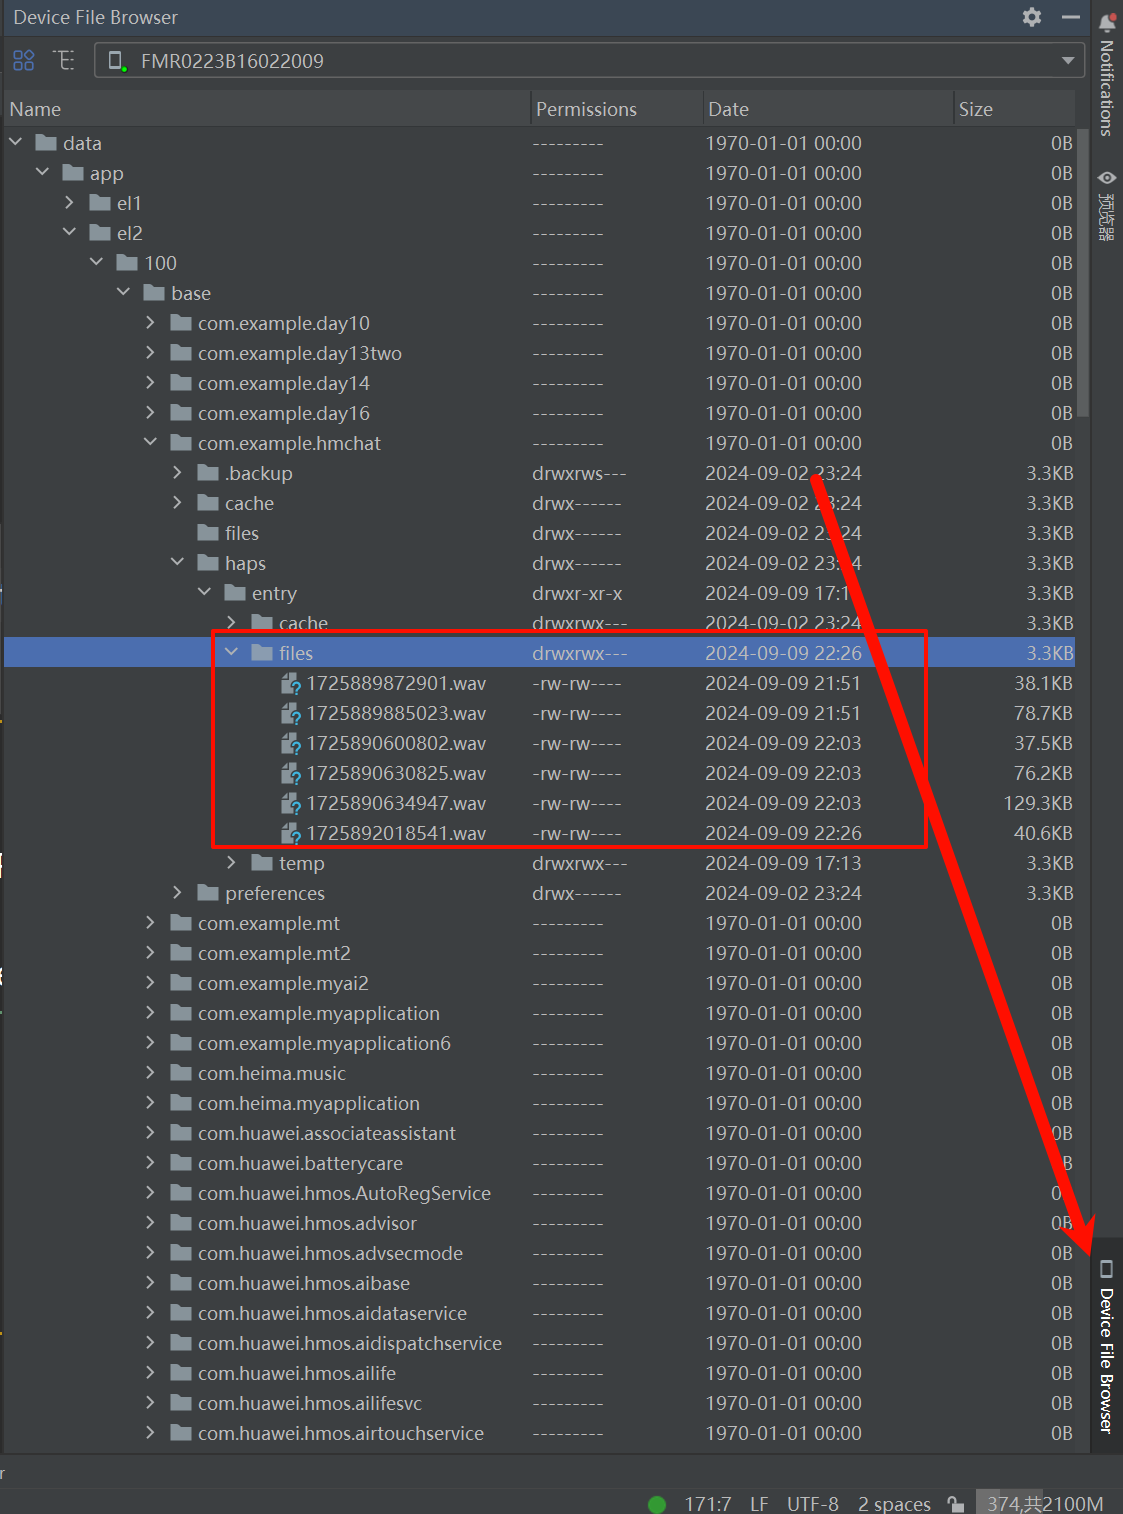Select the 1725889872901.wav file
This screenshot has width=1123, height=1514.
(x=396, y=684)
